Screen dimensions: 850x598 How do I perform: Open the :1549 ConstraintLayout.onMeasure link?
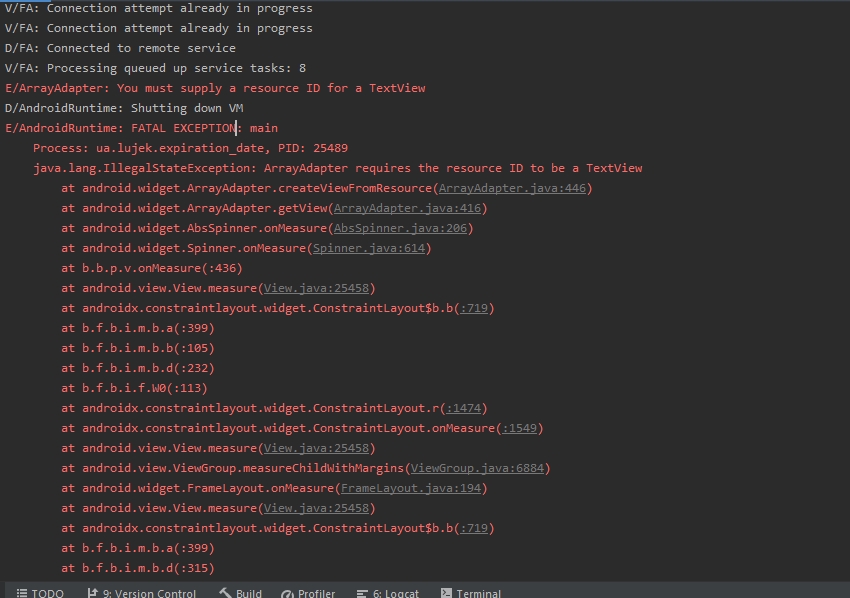(x=519, y=428)
